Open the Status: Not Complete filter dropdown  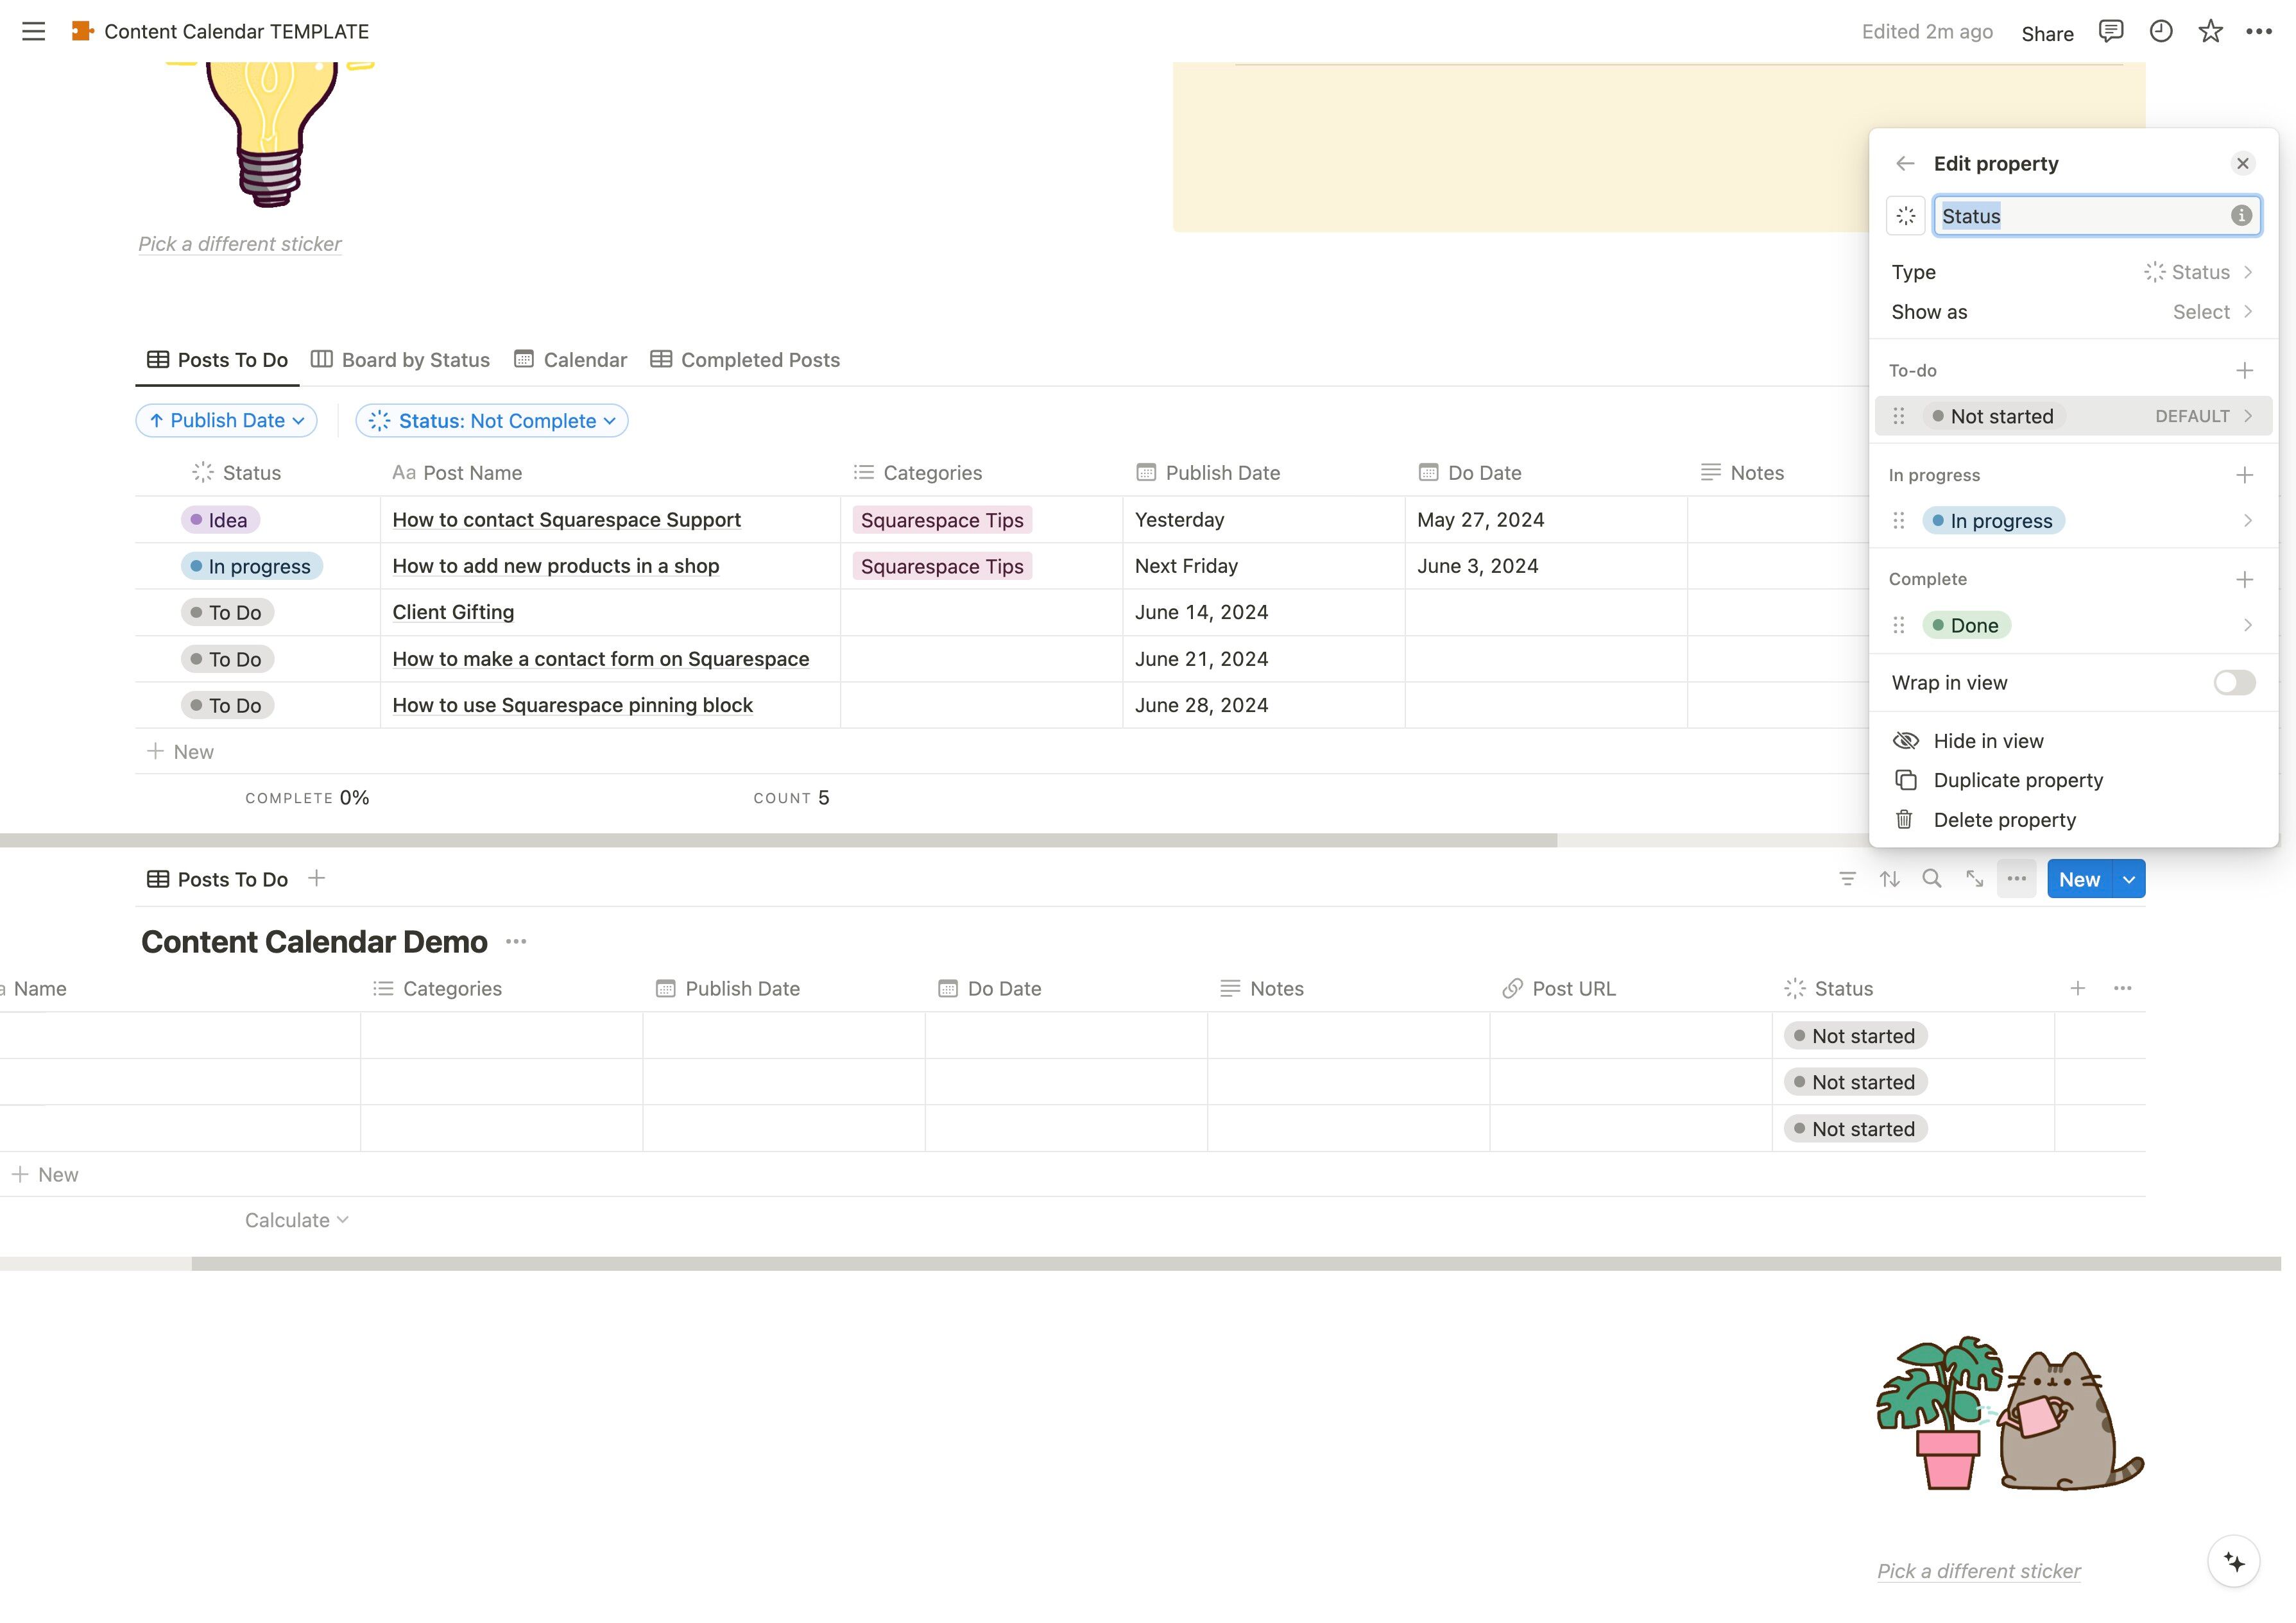492,421
